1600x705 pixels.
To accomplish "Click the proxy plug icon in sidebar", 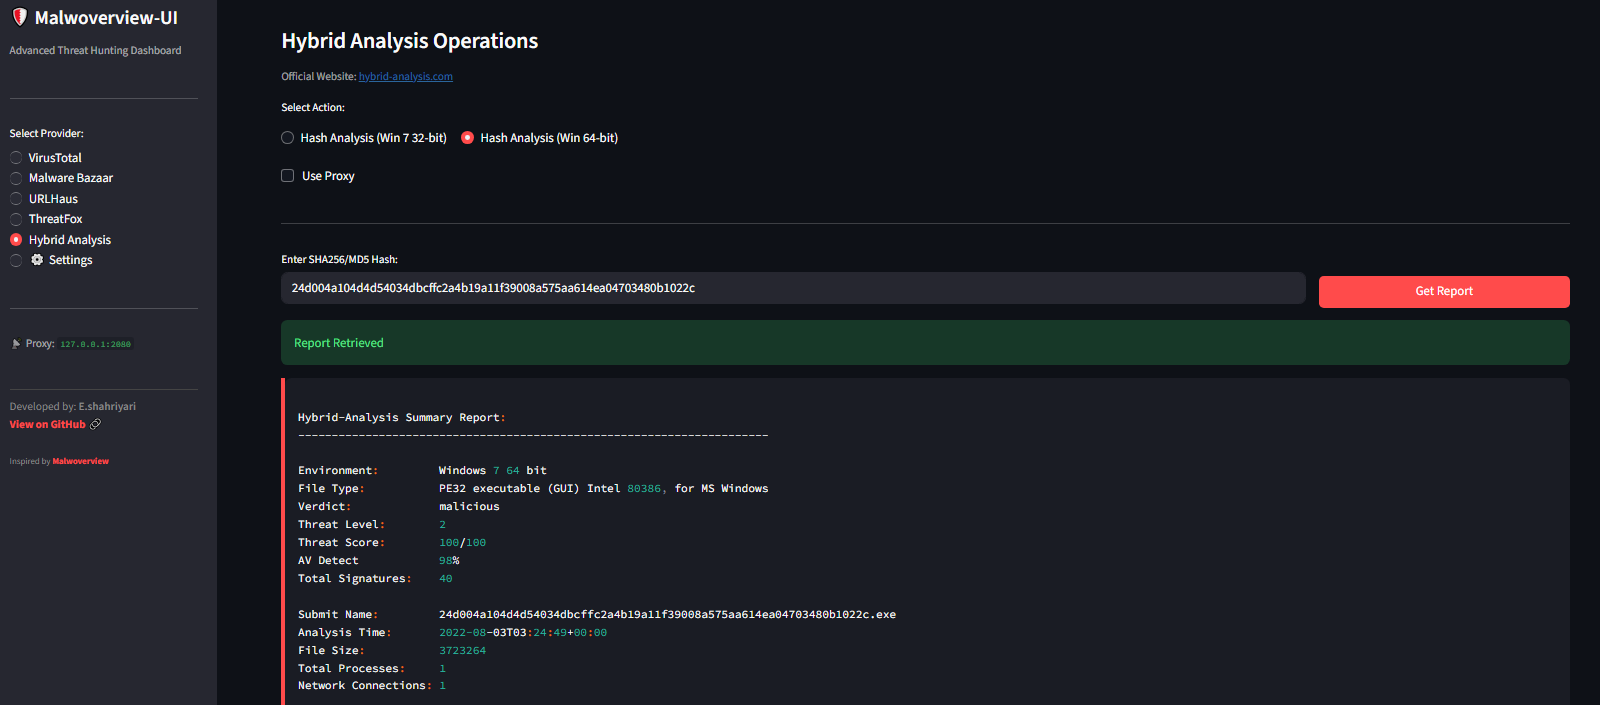I will (x=16, y=344).
